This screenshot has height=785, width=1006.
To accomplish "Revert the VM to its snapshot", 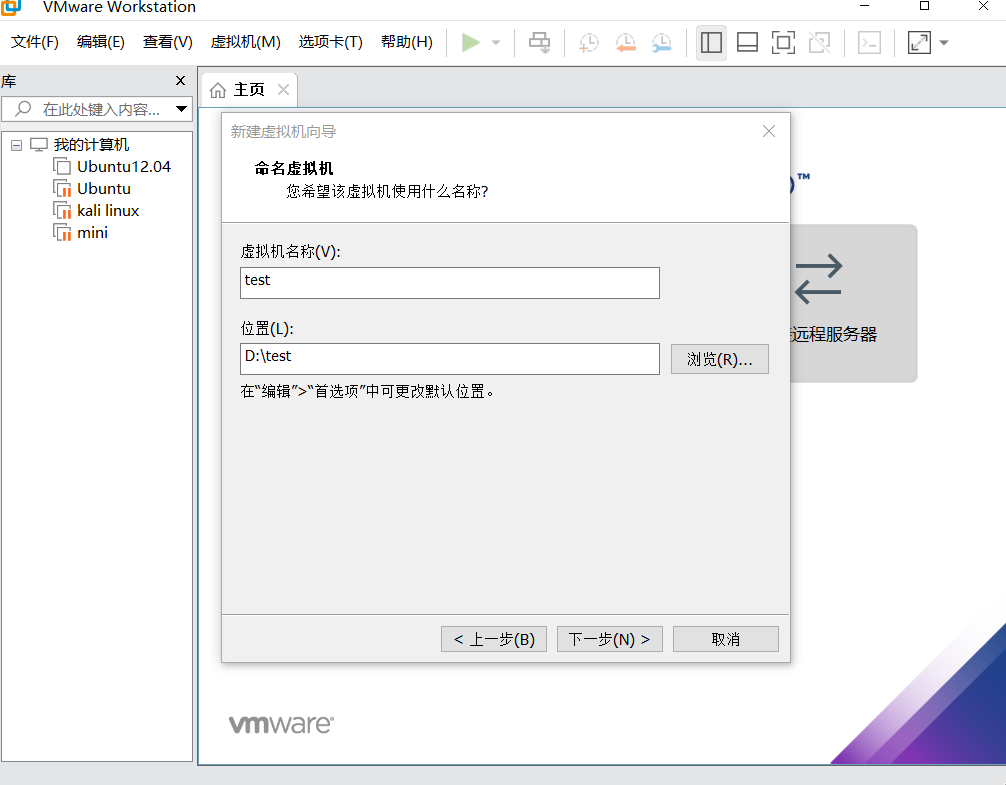I will pos(625,42).
